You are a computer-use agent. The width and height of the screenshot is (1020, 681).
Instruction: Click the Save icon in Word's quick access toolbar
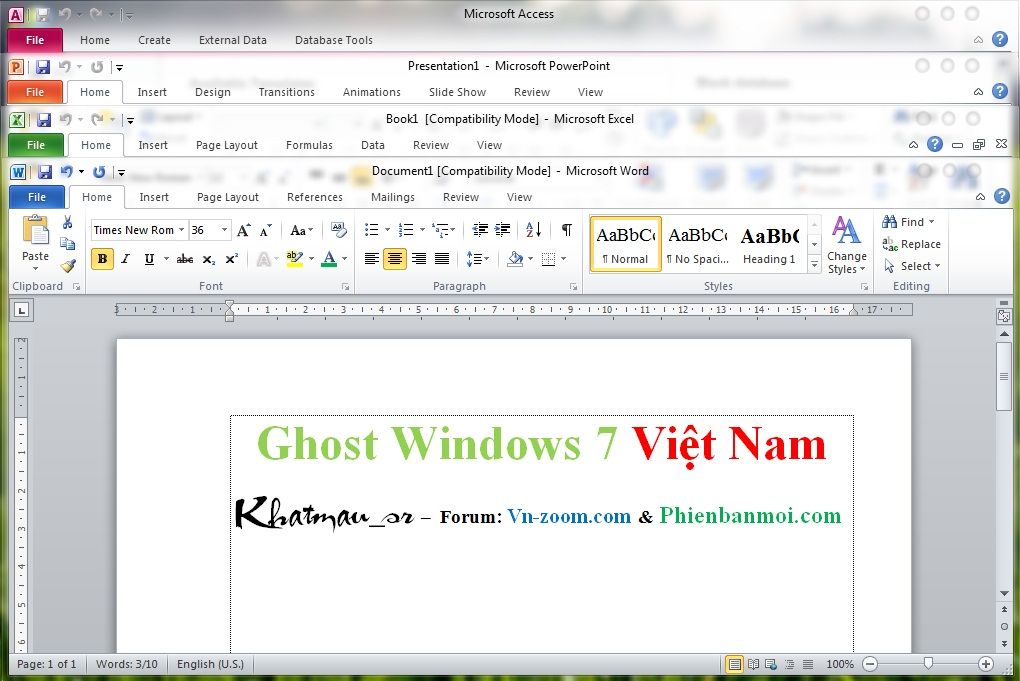pyautogui.click(x=44, y=172)
